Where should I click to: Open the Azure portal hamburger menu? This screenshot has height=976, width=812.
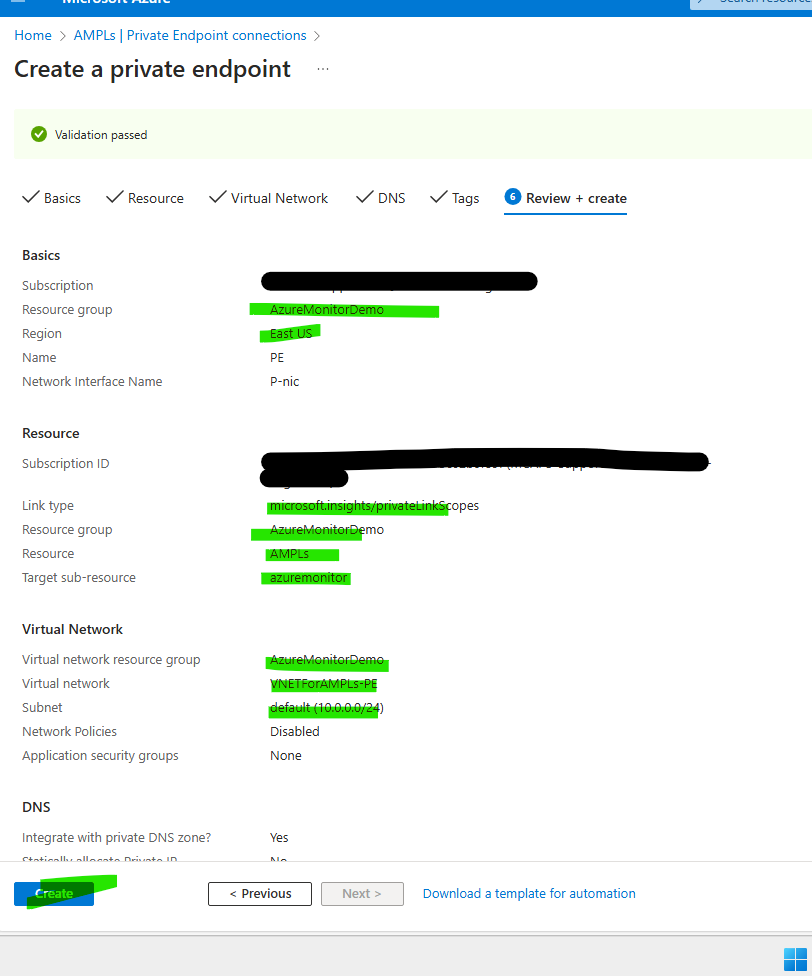[17, 3]
